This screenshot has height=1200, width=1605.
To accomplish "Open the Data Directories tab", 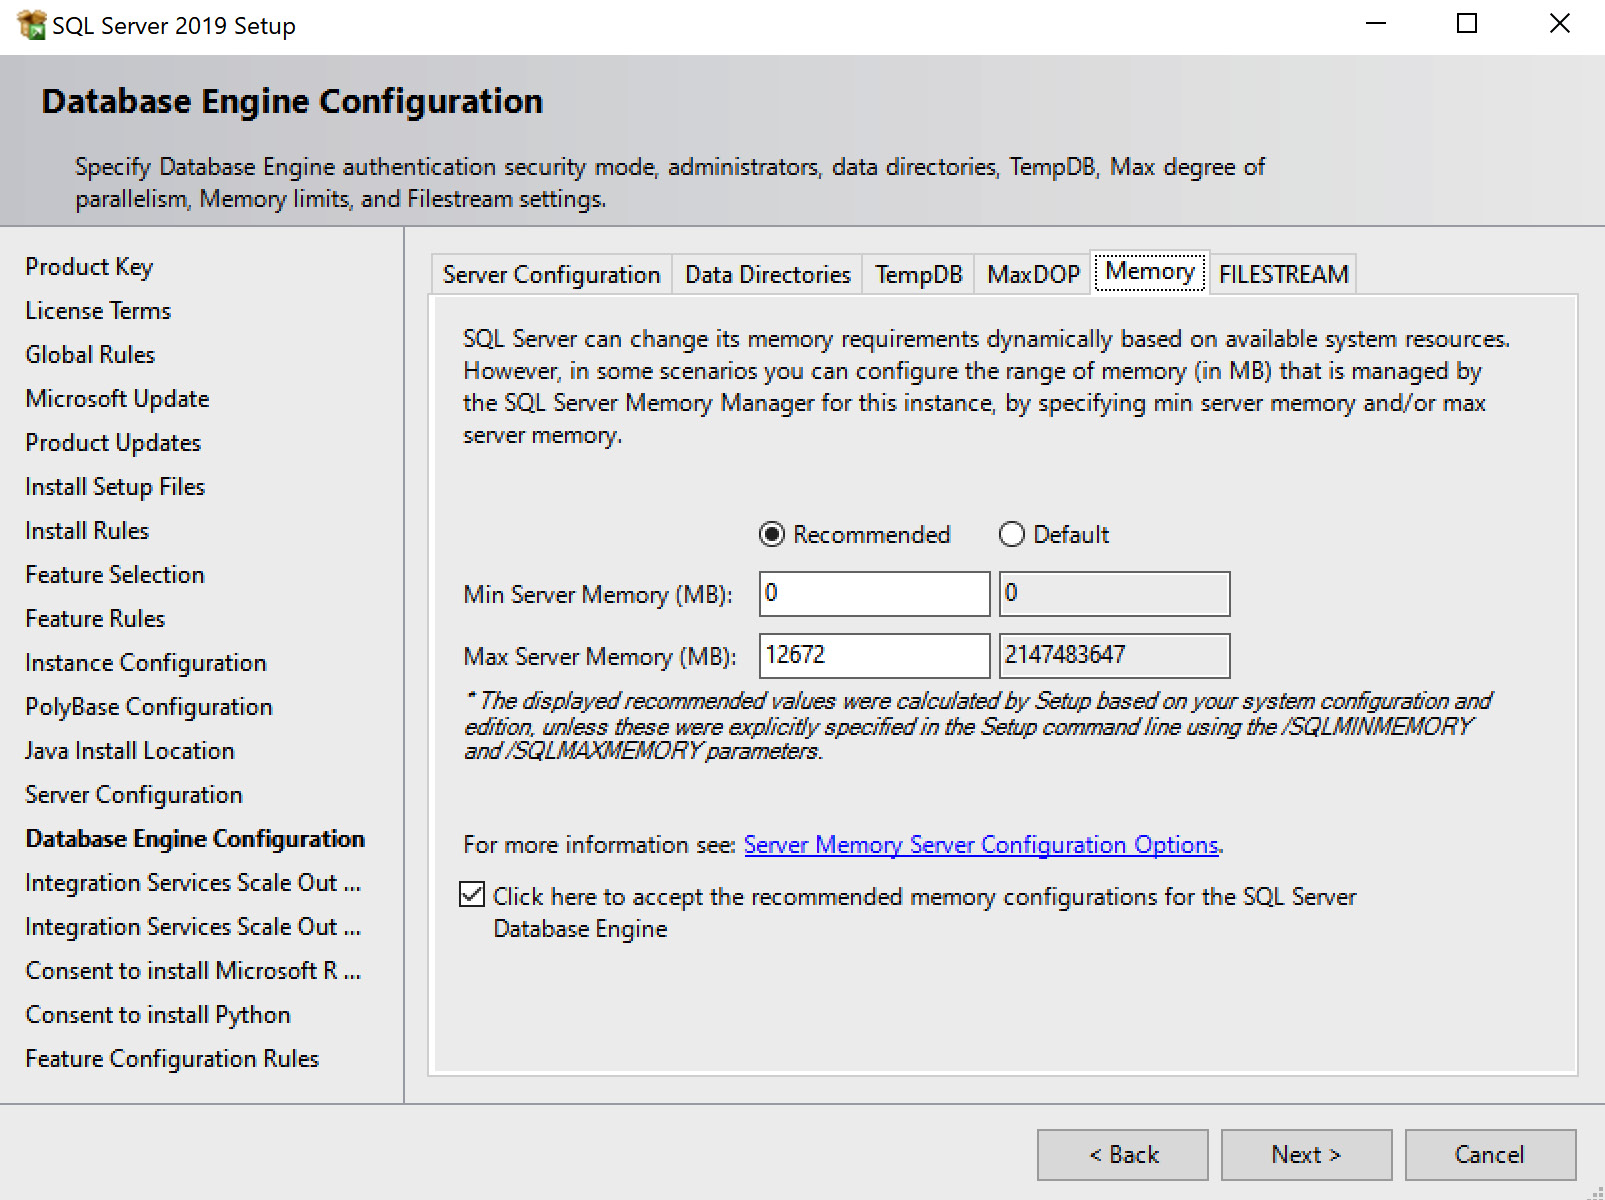I will point(766,274).
